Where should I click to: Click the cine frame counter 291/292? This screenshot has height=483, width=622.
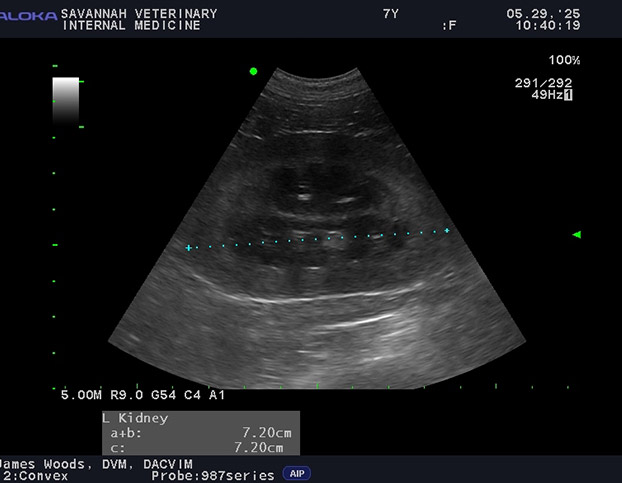pyautogui.click(x=543, y=83)
